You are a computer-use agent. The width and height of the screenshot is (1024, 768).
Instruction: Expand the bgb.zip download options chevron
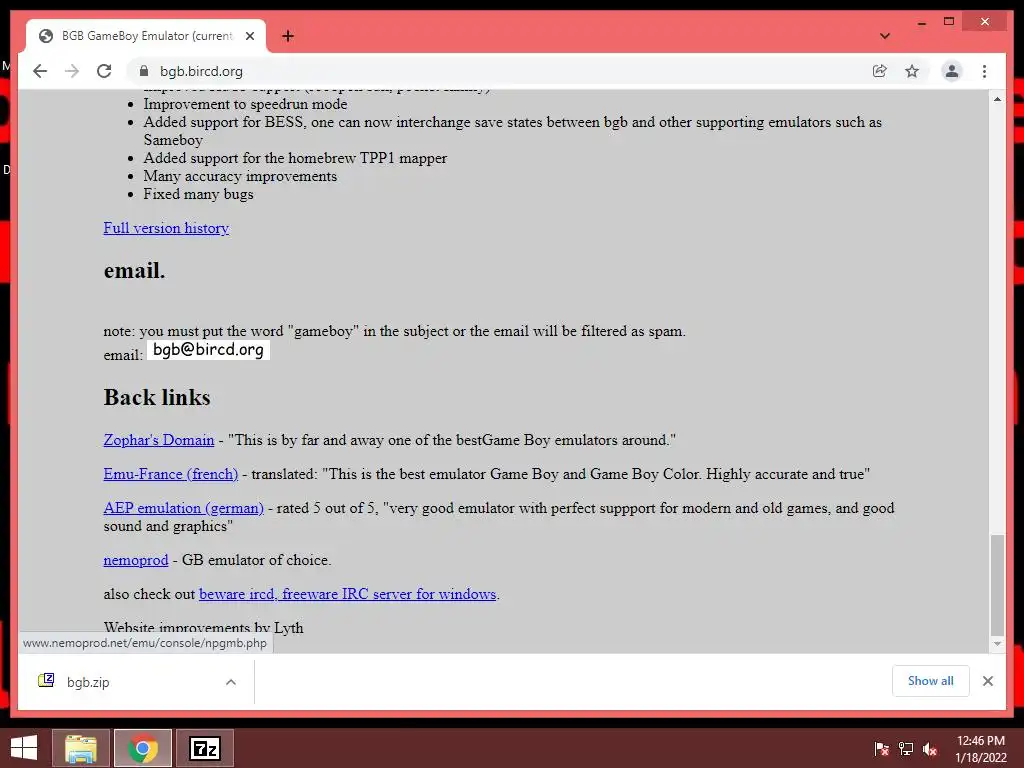click(x=231, y=682)
